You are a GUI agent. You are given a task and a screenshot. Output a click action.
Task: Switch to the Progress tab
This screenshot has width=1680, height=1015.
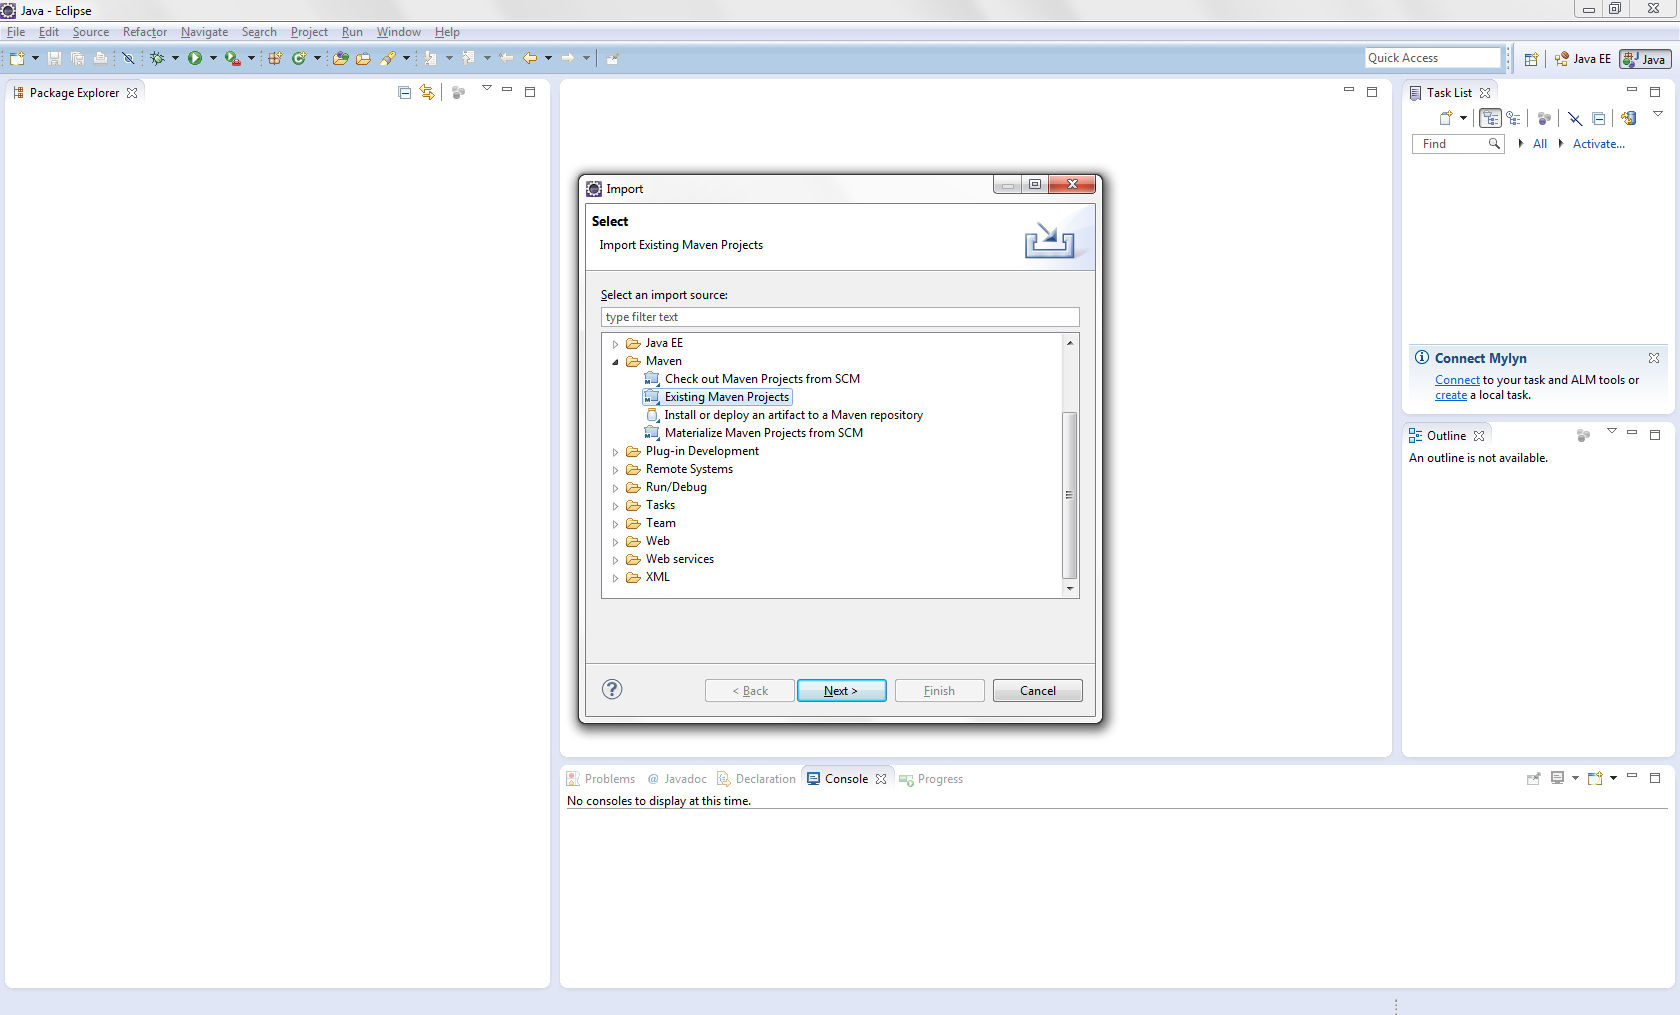(931, 779)
